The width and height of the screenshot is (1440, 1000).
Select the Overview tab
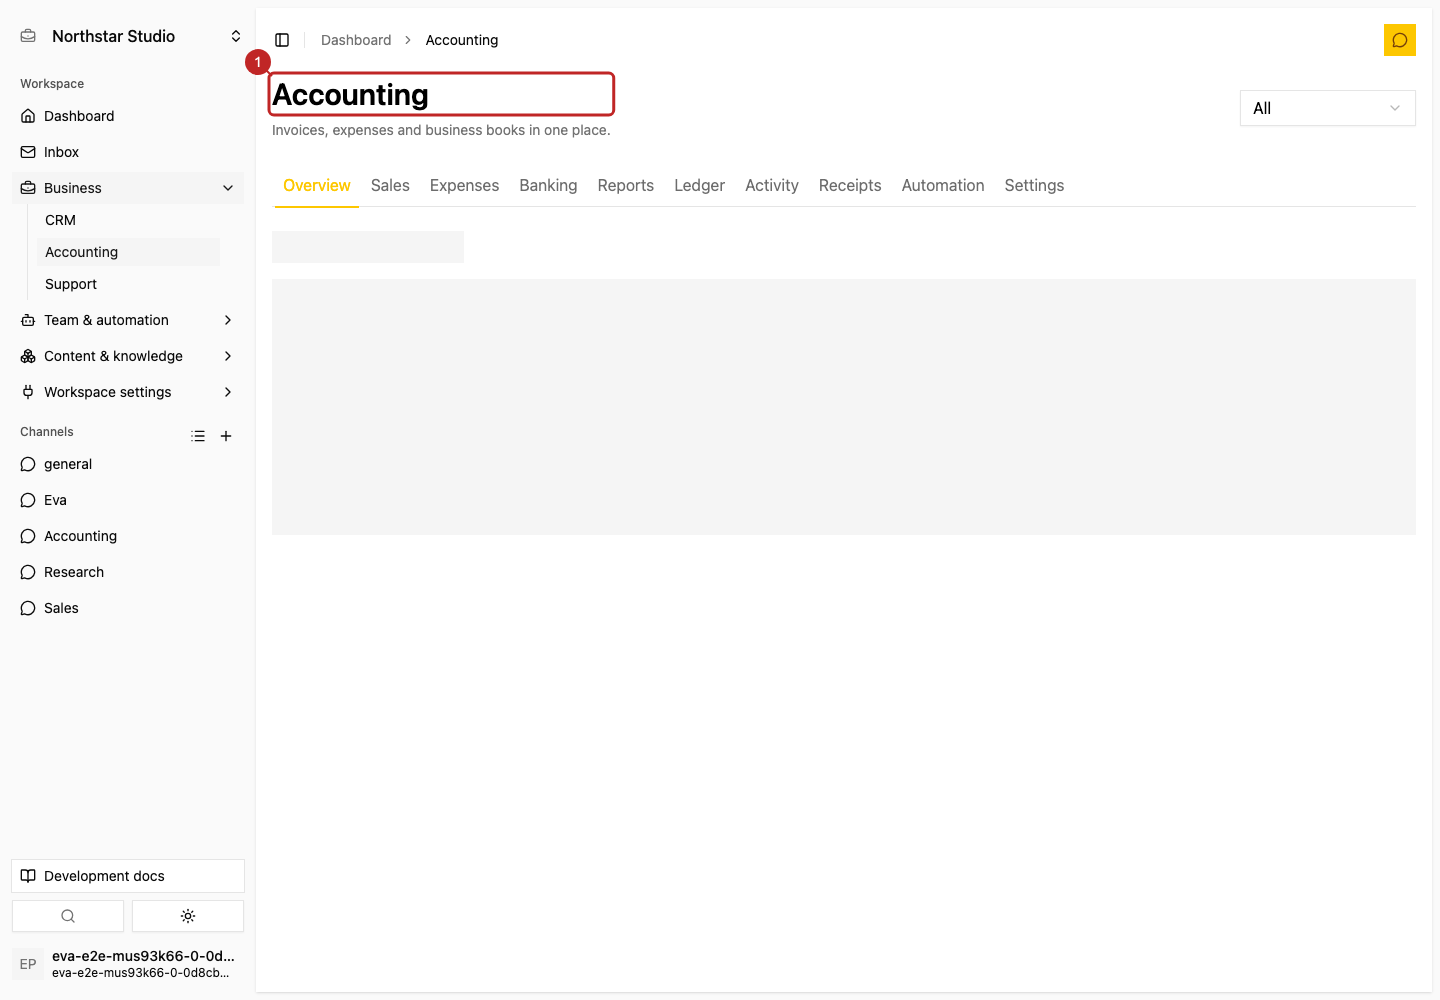tap(317, 186)
